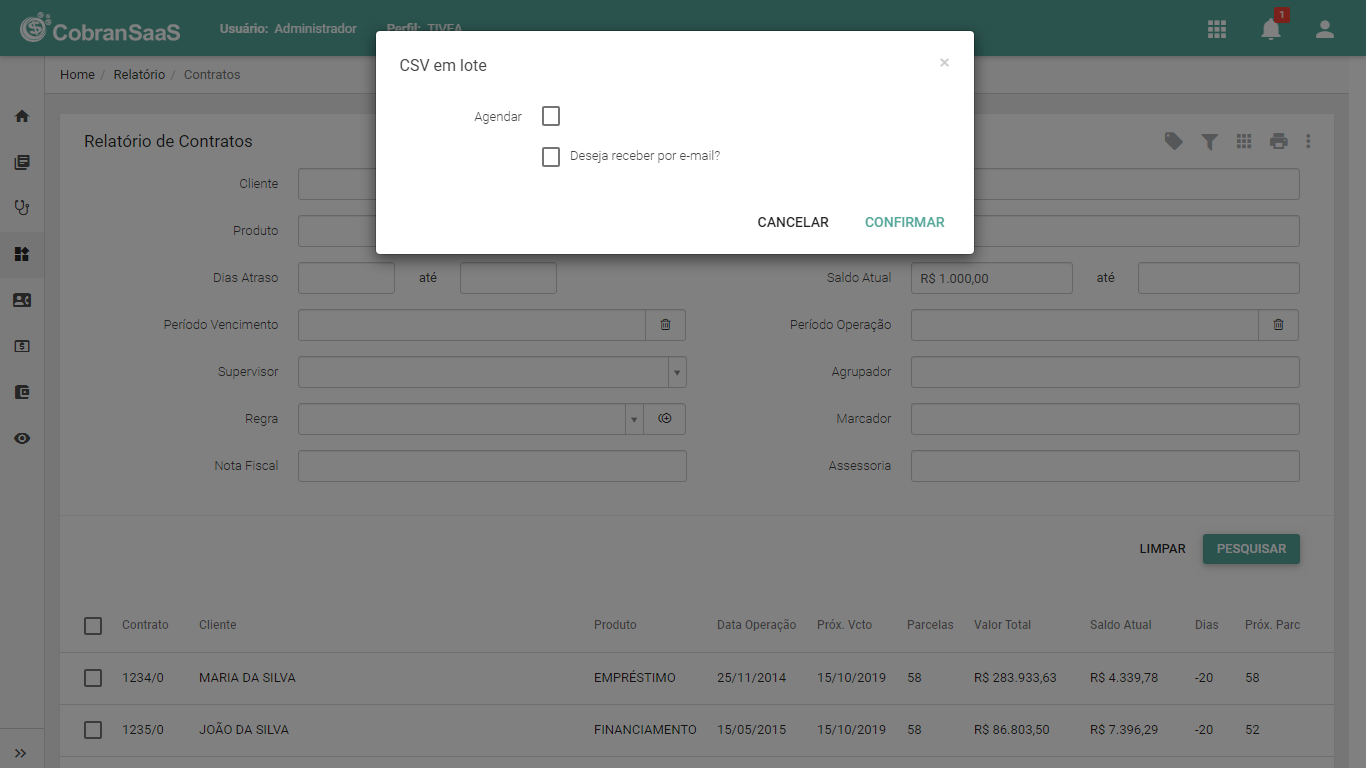
Task: Open contract 1234/0 link
Action: 143,678
